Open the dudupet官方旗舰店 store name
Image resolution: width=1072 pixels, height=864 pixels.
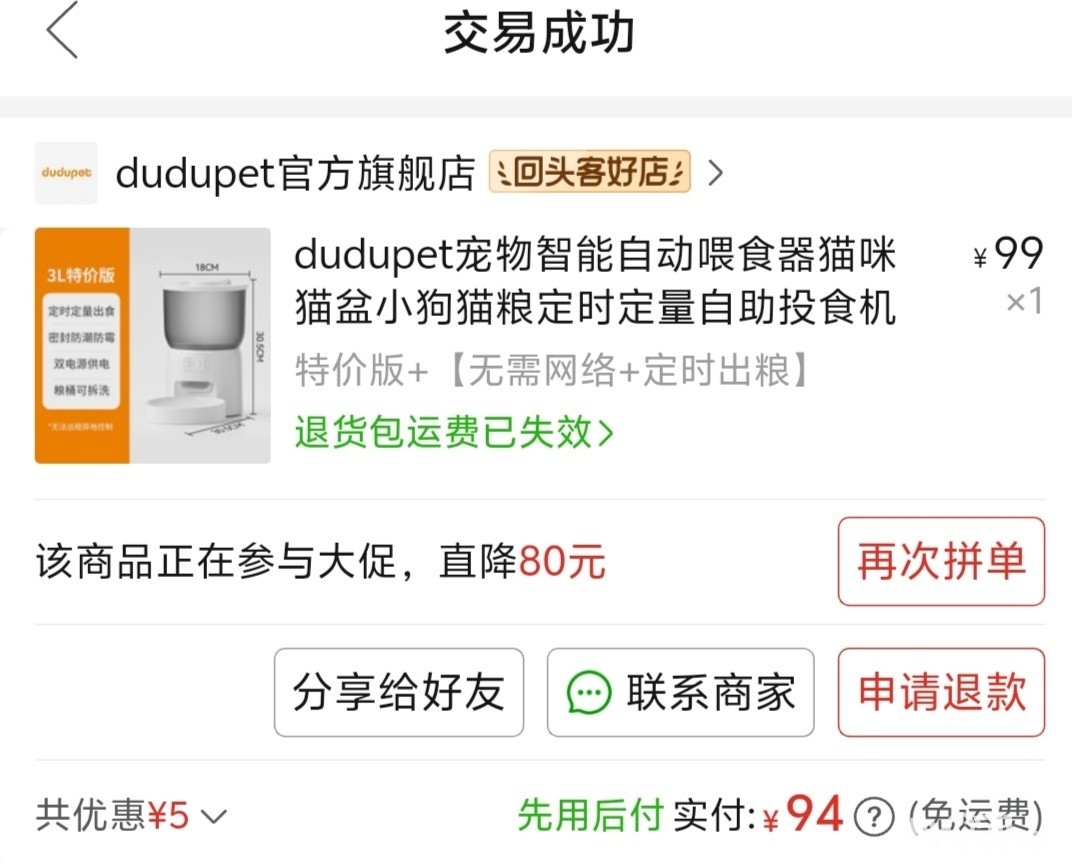click(295, 173)
